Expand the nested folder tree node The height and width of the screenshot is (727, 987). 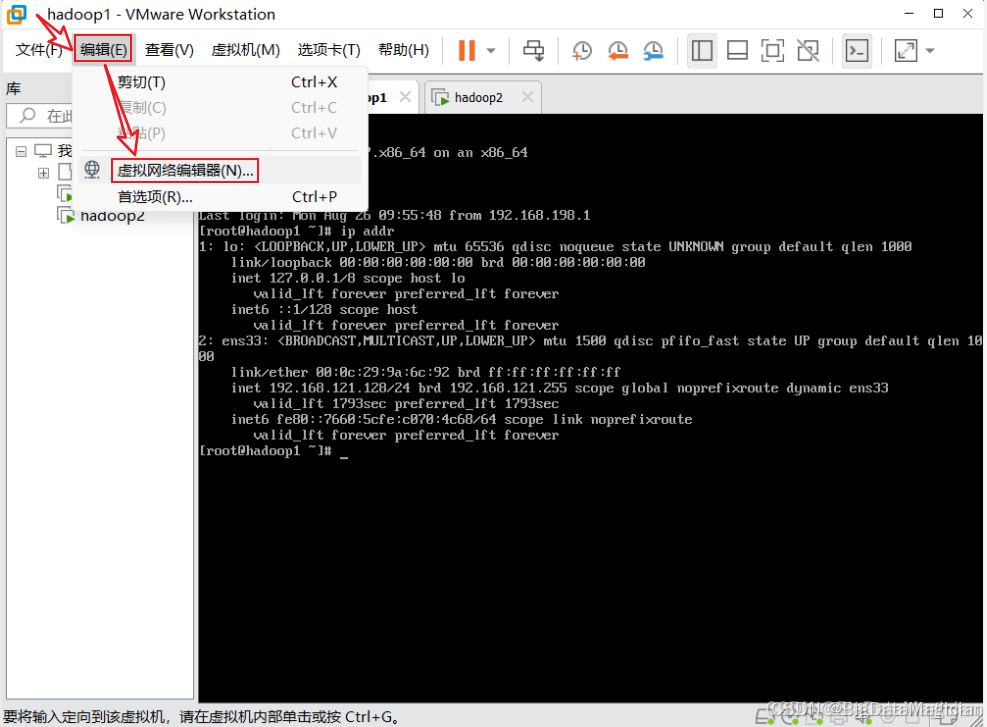pyautogui.click(x=43, y=172)
